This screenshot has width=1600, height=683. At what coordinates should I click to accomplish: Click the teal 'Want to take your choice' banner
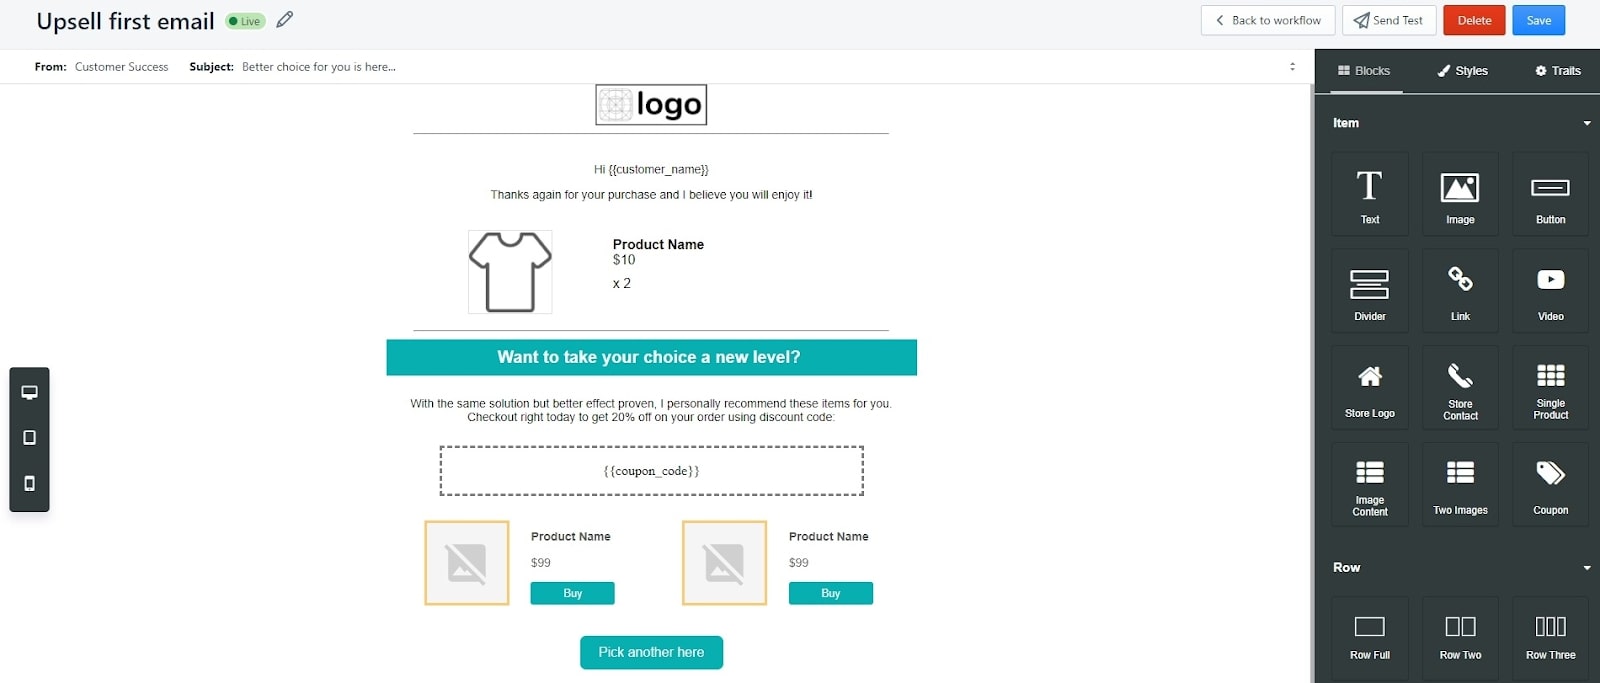[651, 357]
